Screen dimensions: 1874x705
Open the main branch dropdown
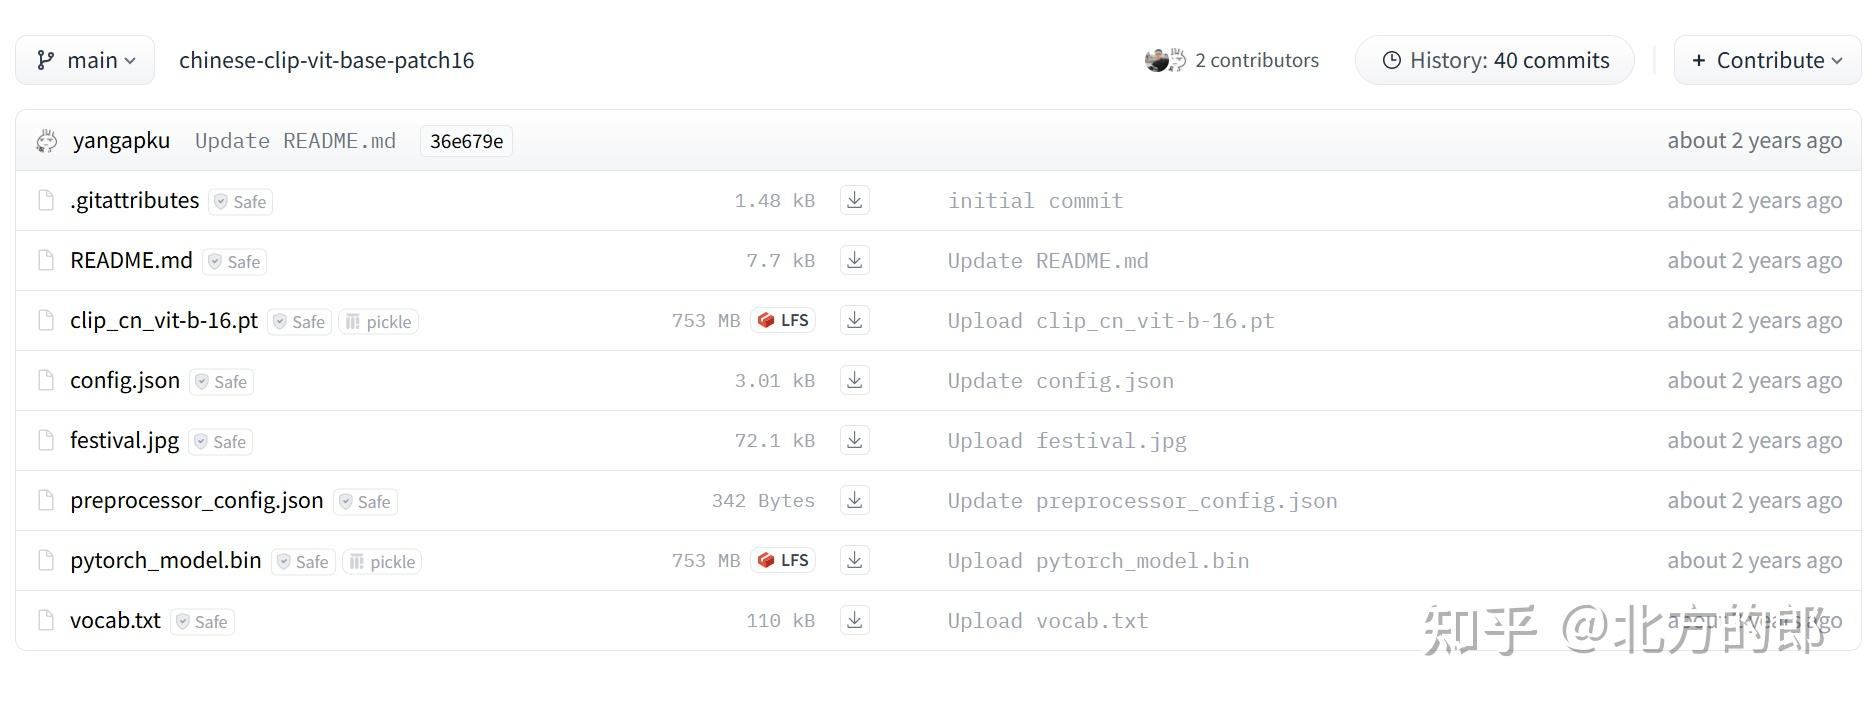85,60
